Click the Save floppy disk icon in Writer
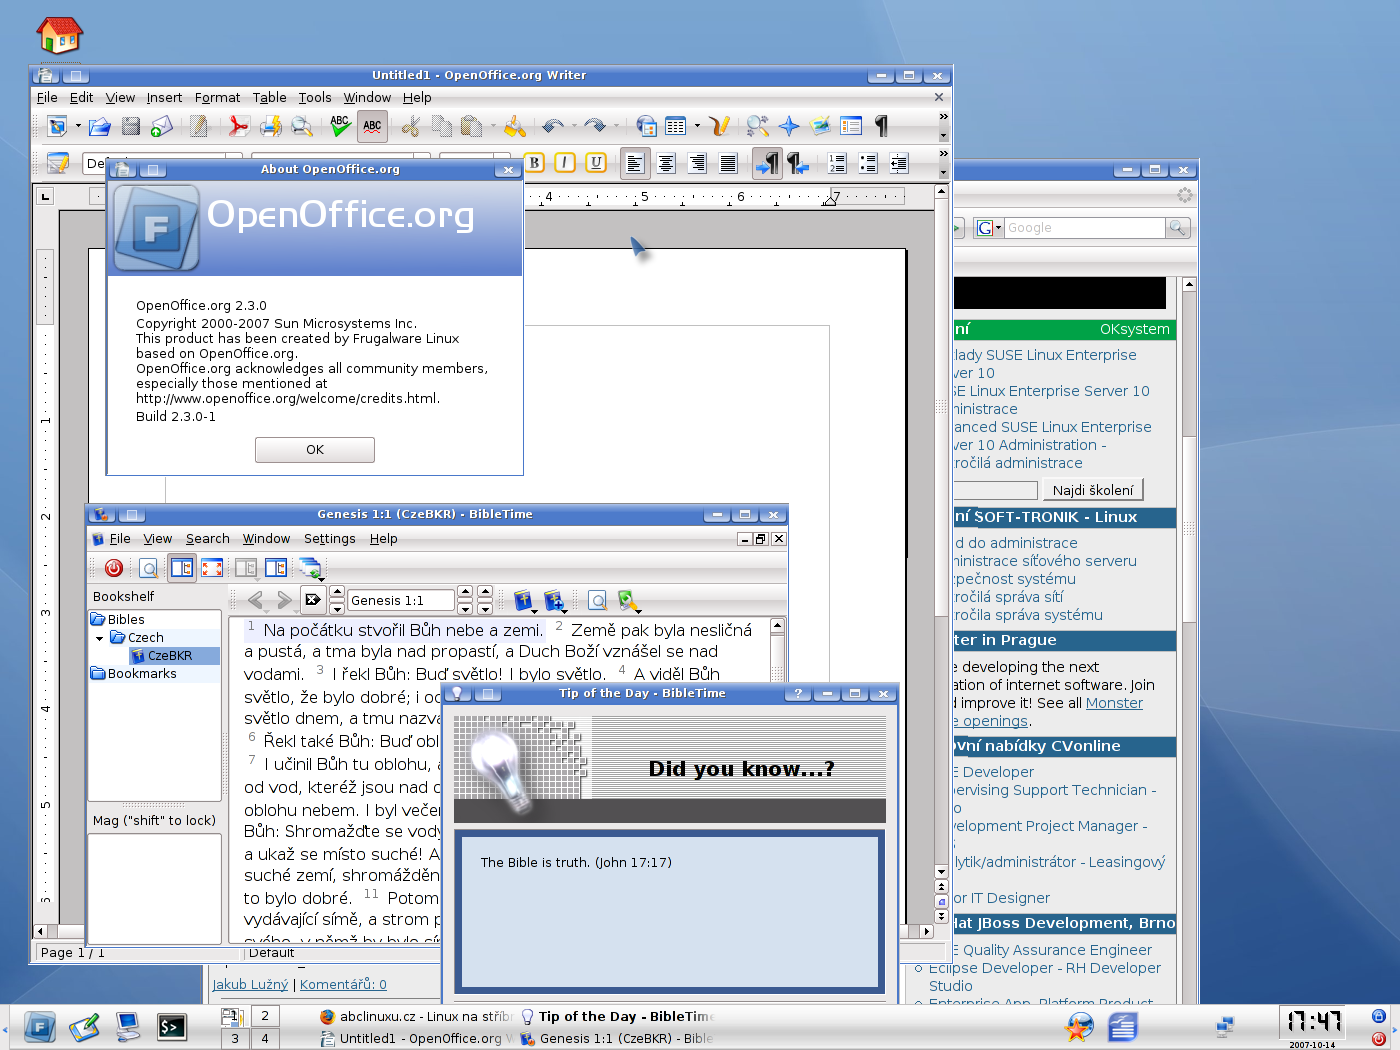 click(x=131, y=126)
